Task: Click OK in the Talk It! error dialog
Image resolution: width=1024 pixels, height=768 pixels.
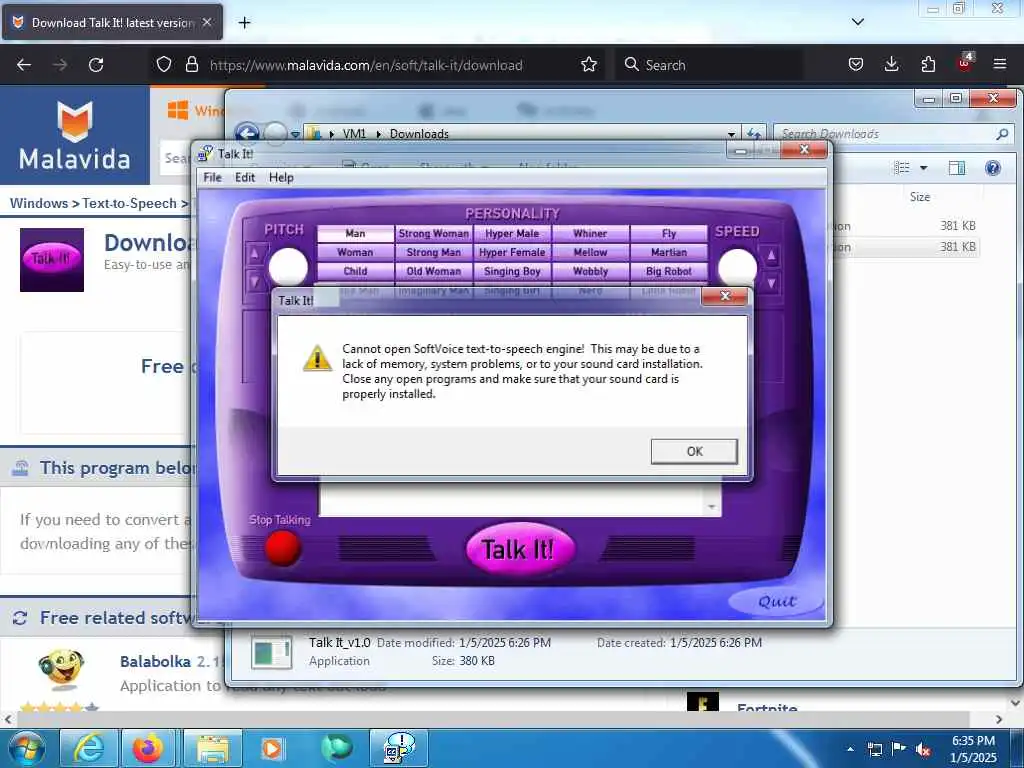Action: (x=694, y=451)
